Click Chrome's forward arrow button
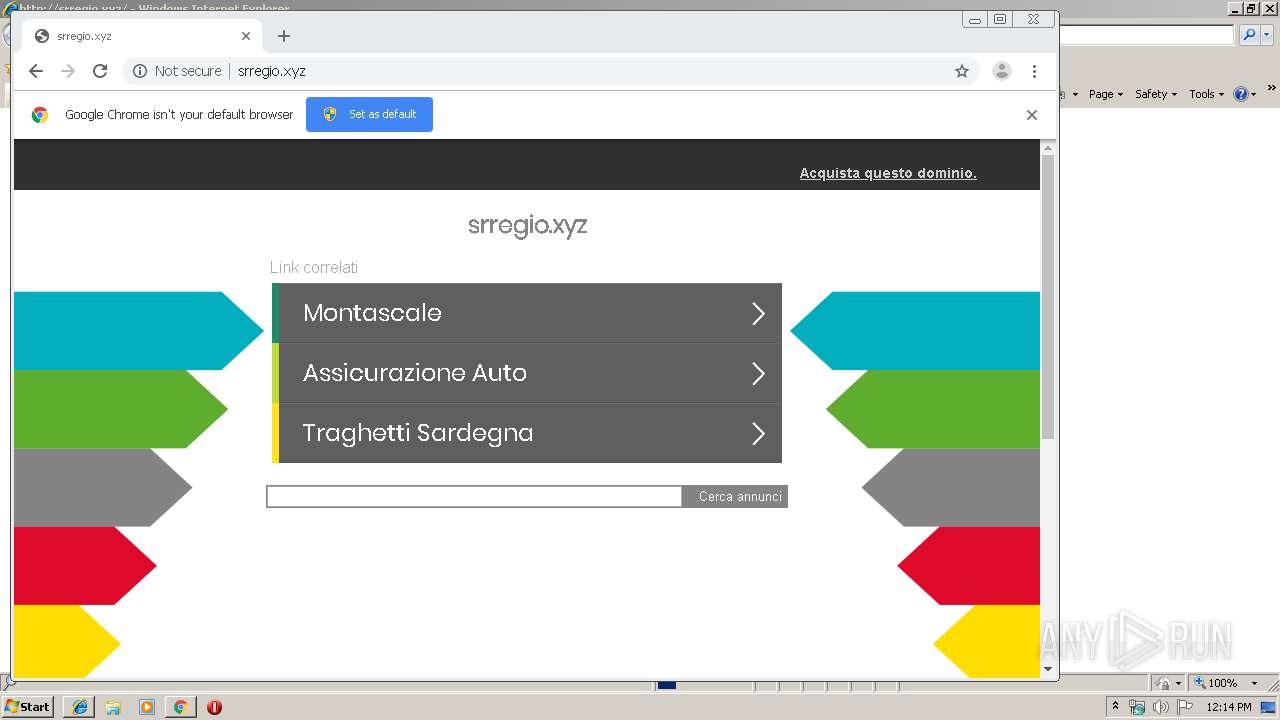 click(x=68, y=71)
